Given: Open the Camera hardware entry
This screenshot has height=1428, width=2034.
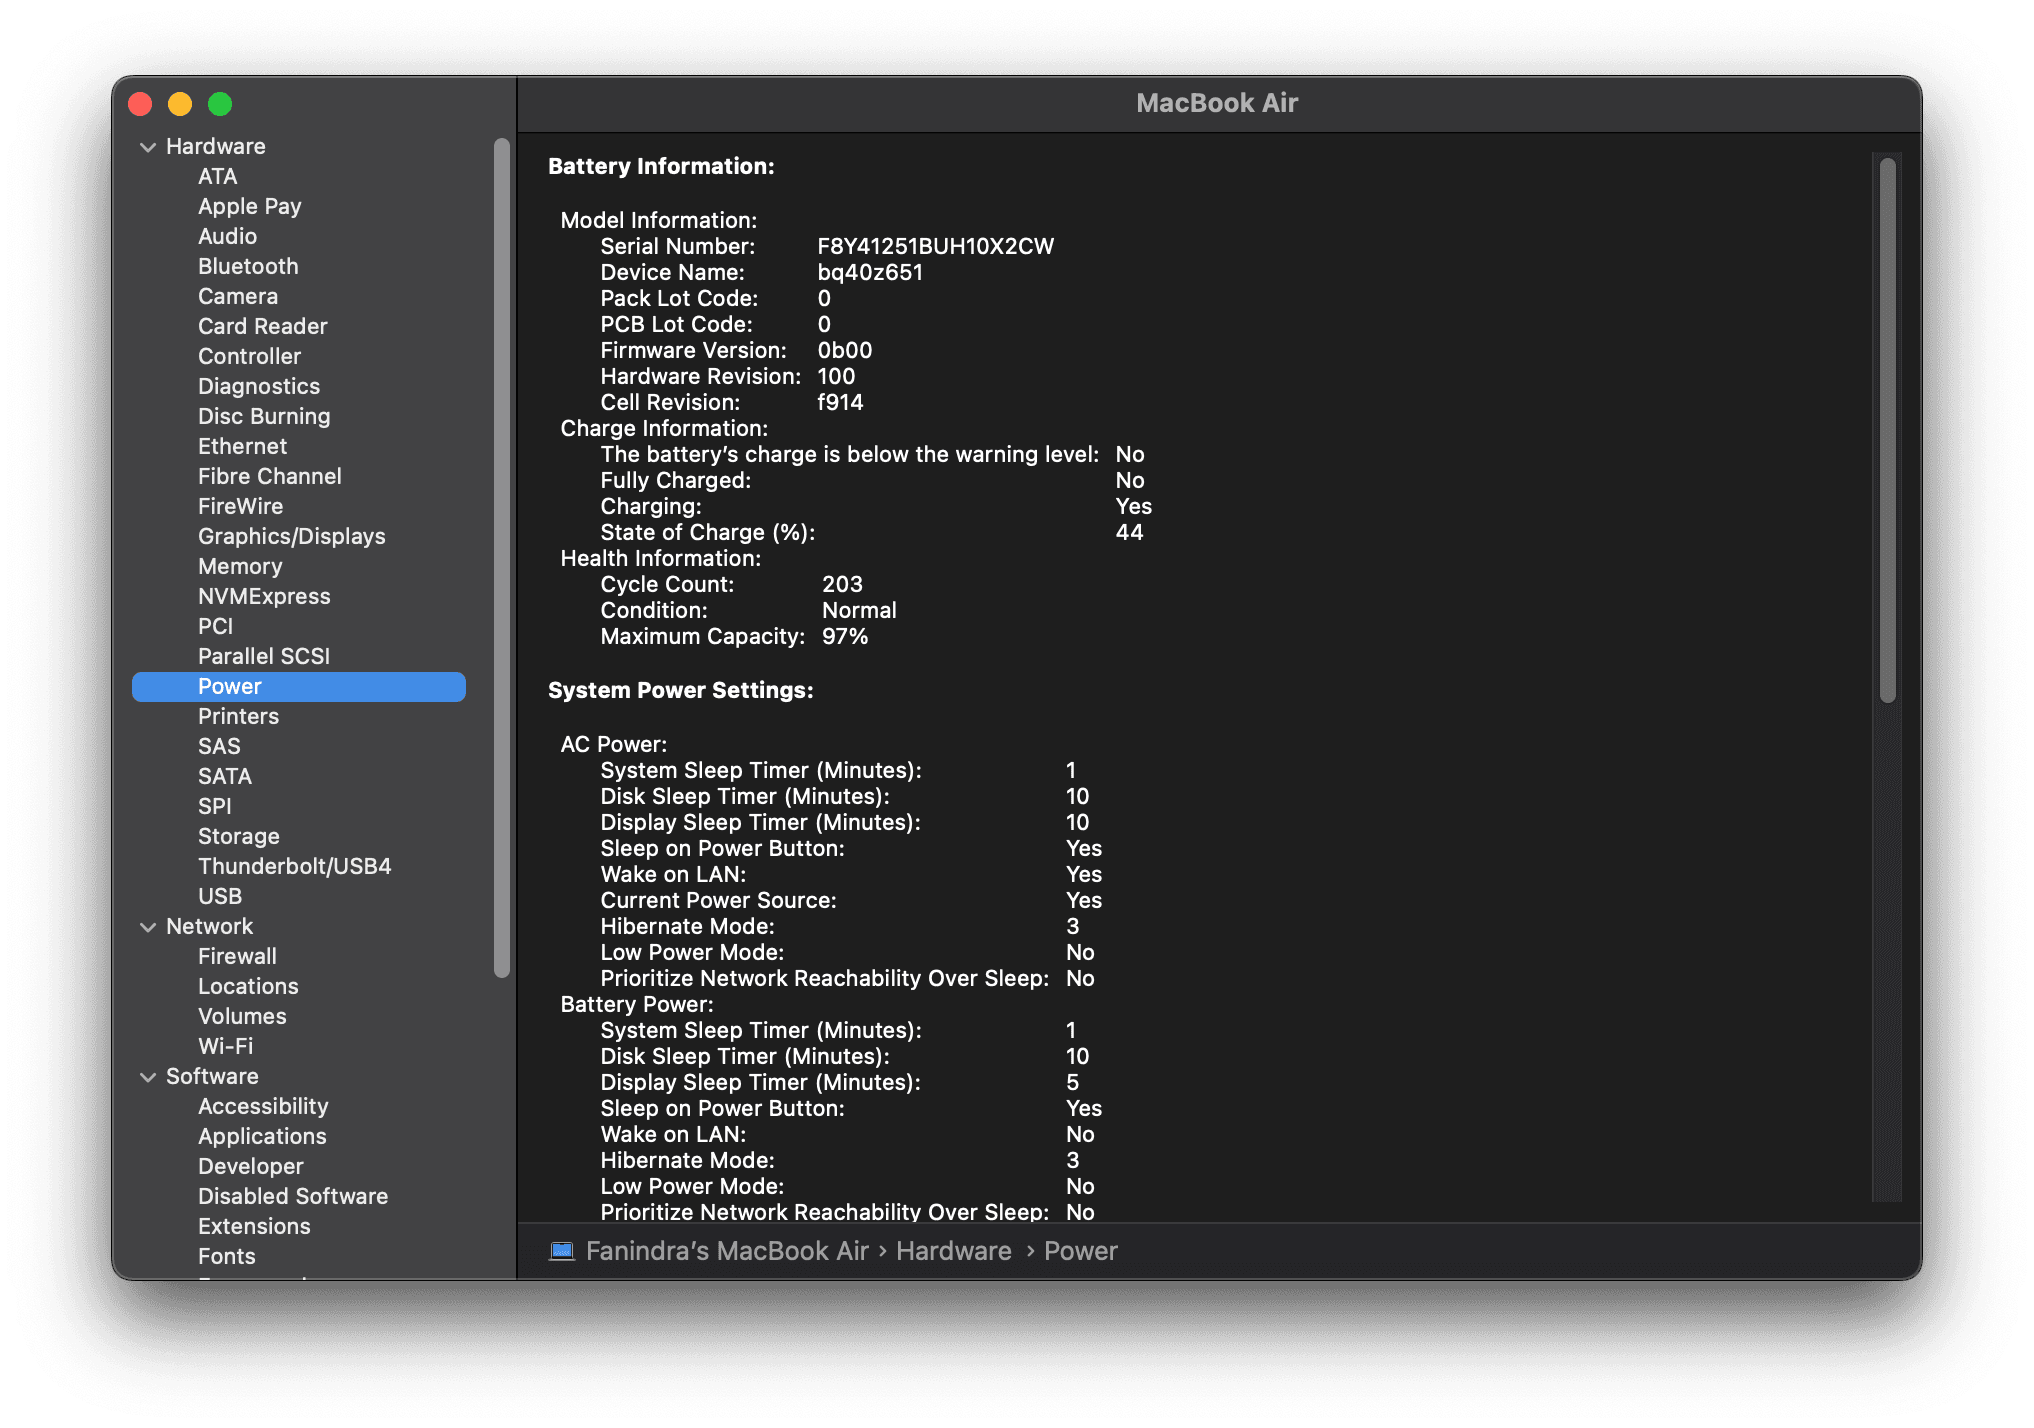Looking at the screenshot, I should pyautogui.click(x=238, y=296).
